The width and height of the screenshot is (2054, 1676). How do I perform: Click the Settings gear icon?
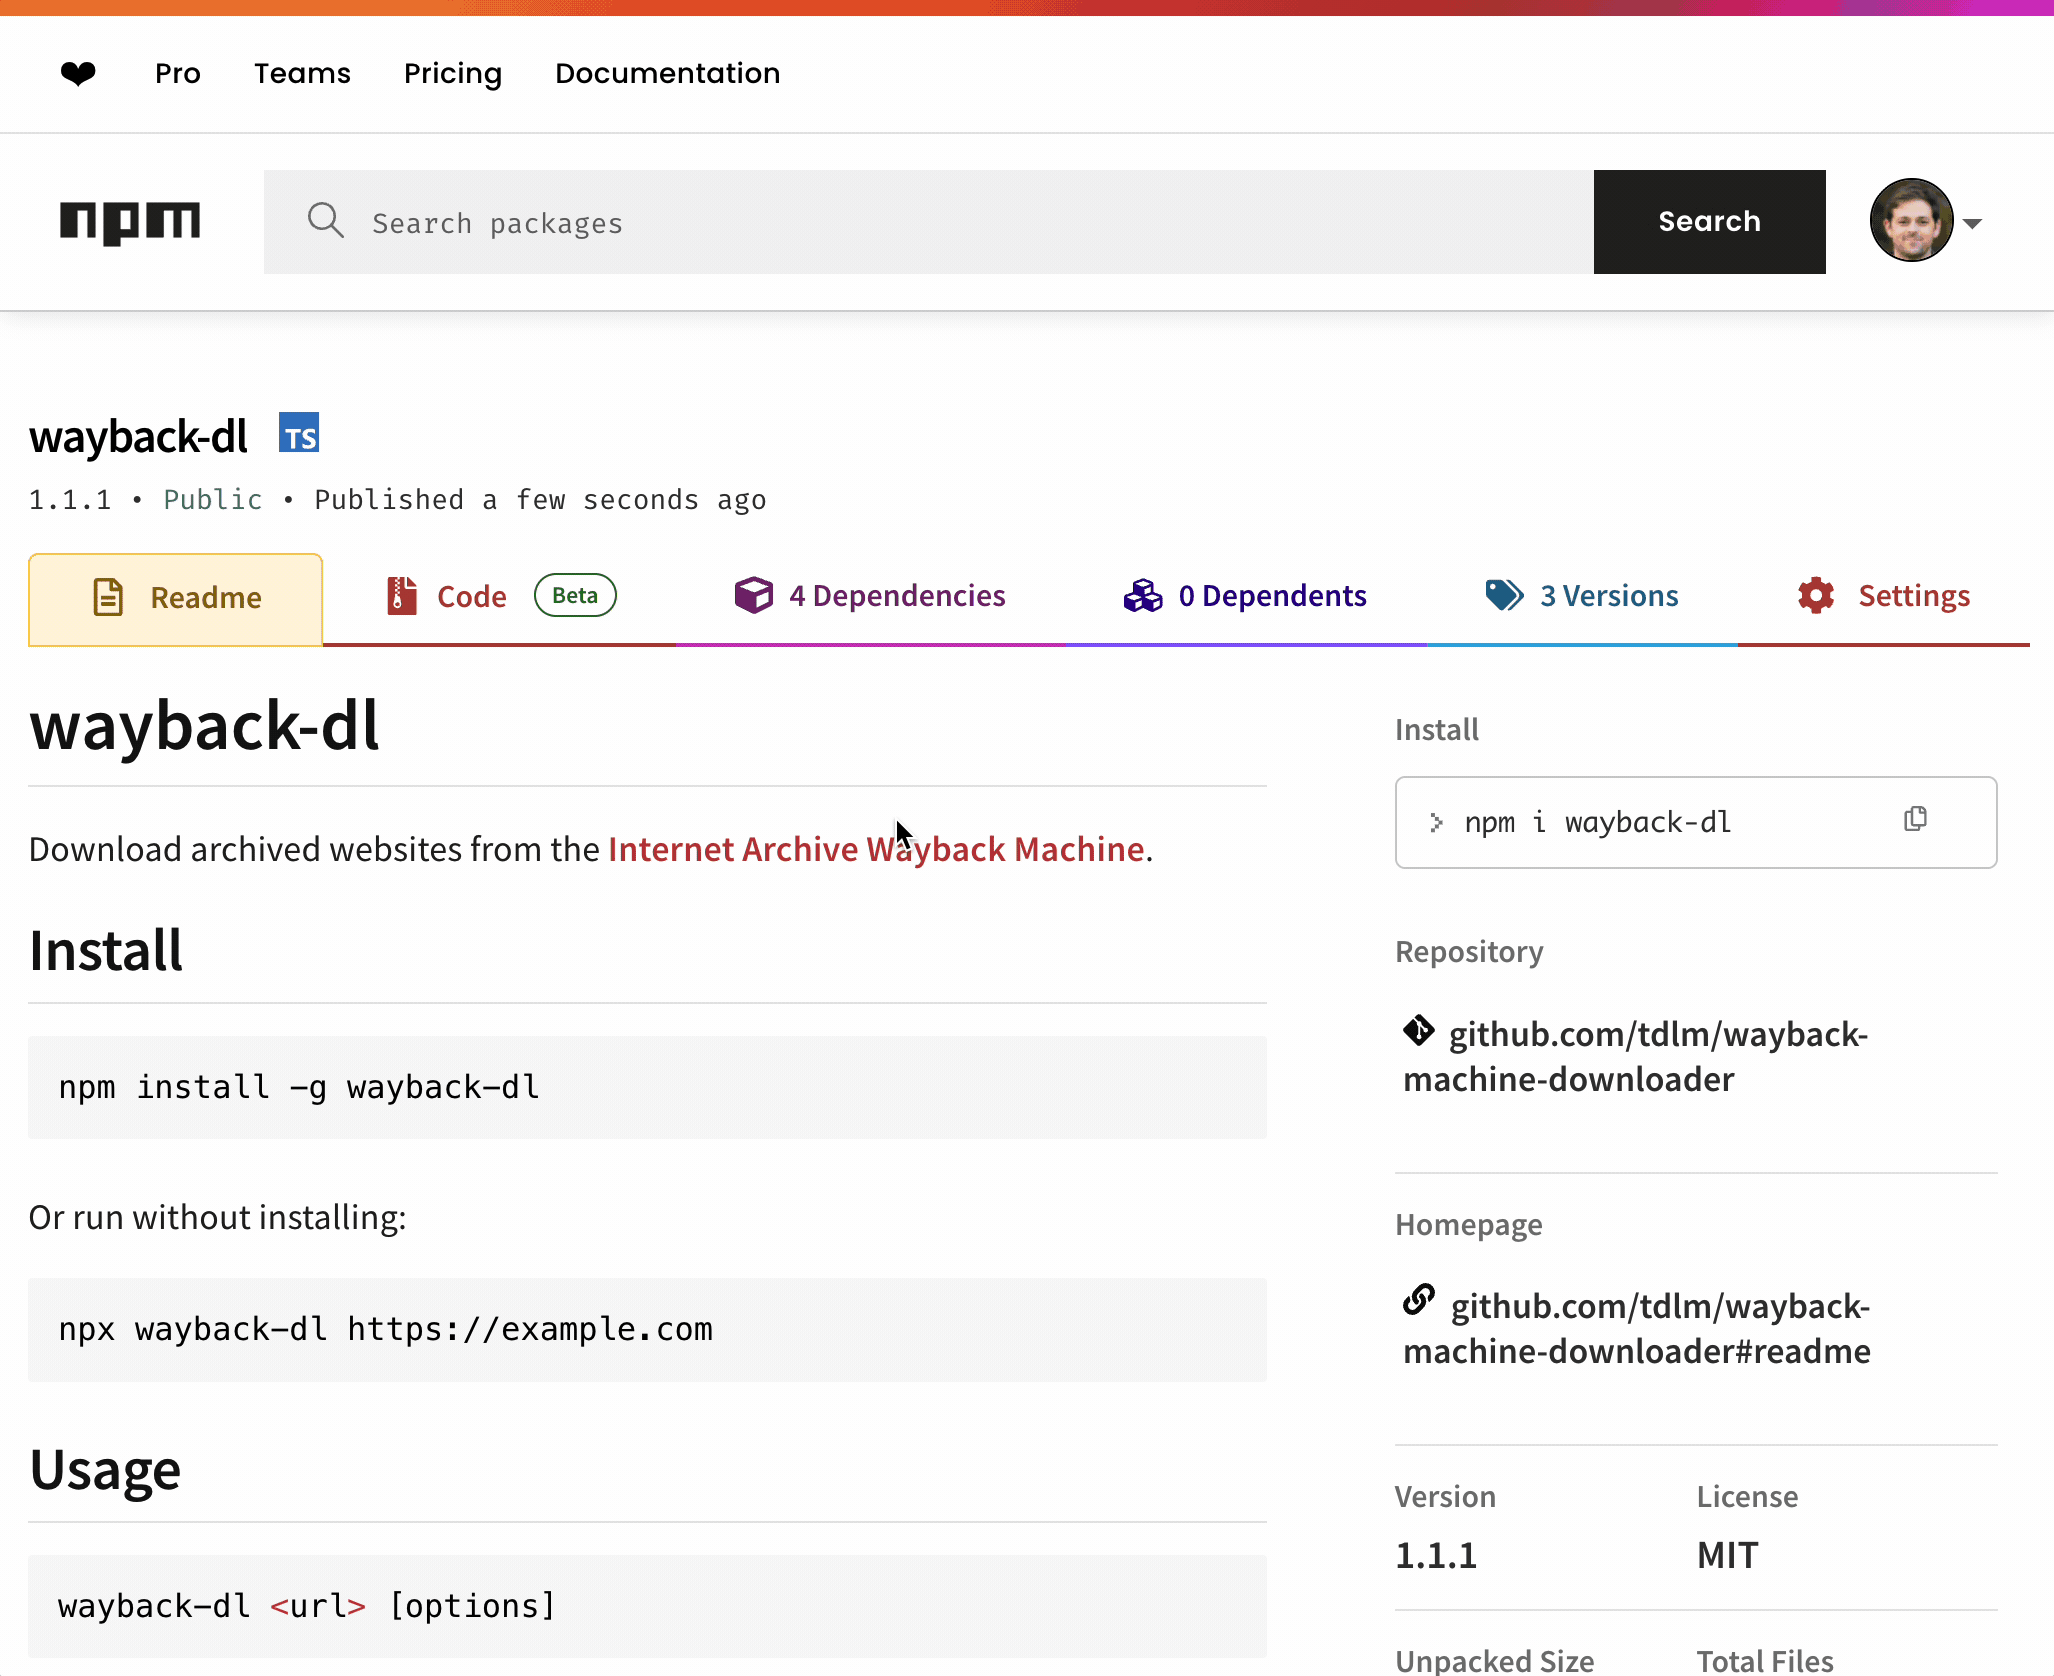click(1815, 595)
